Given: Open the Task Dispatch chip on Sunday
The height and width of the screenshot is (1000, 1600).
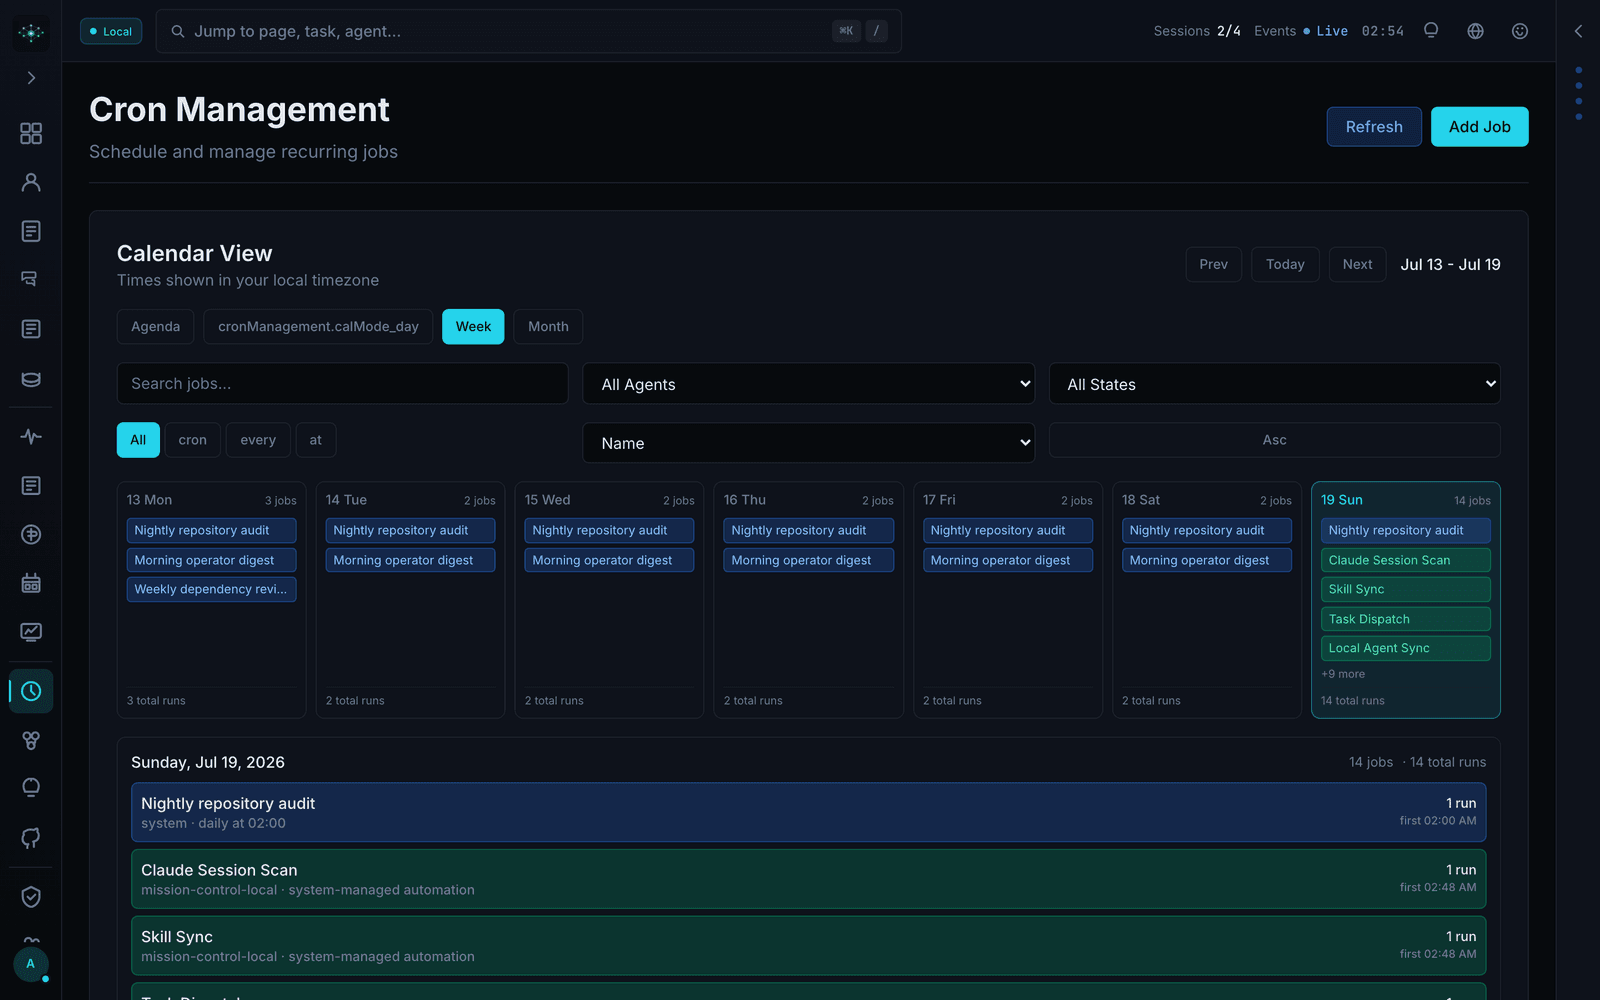Looking at the screenshot, I should pyautogui.click(x=1405, y=619).
